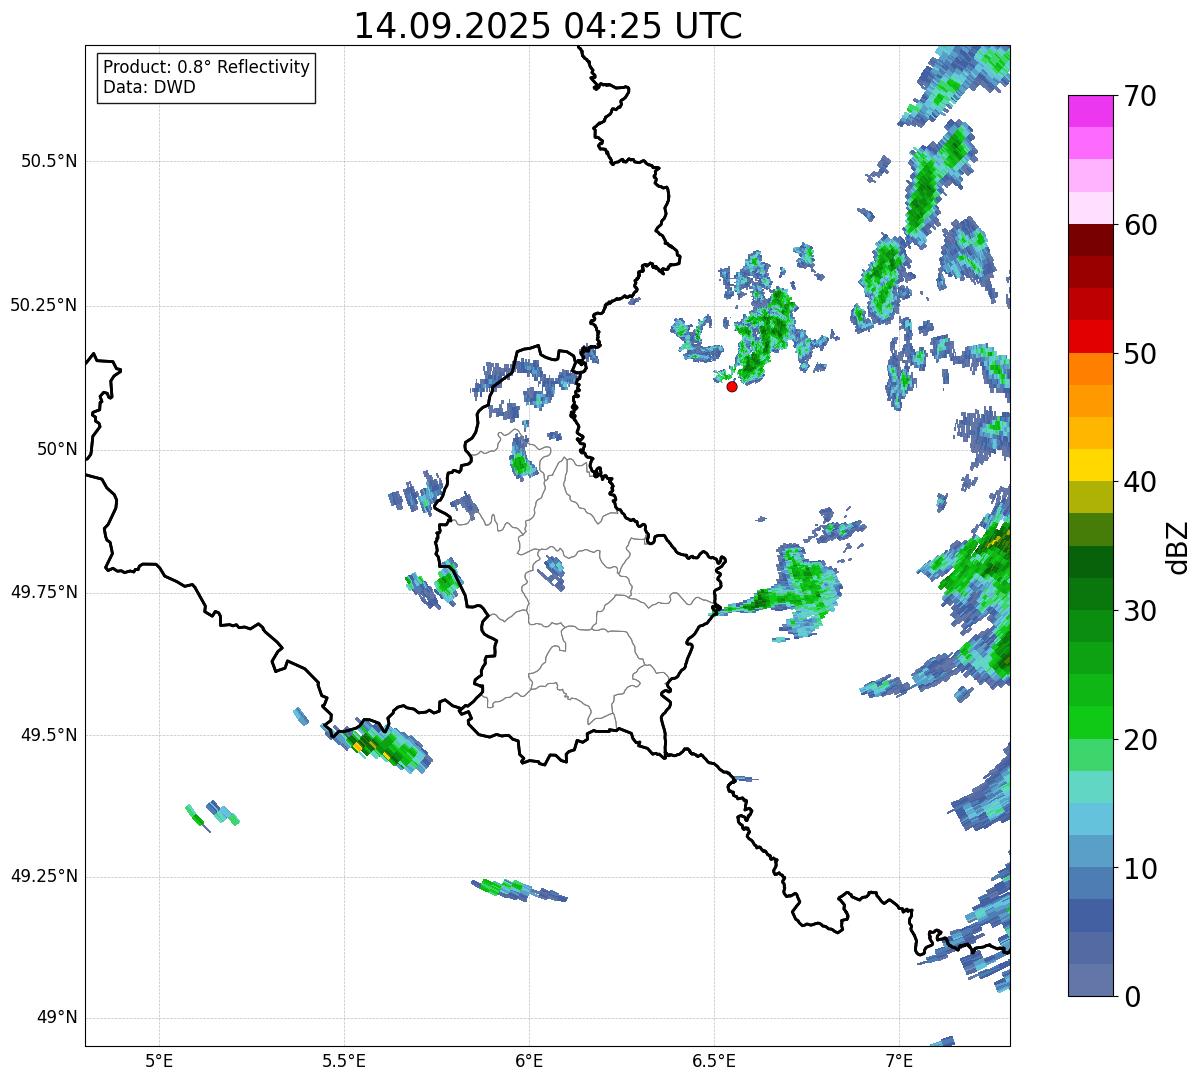This screenshot has width=1202, height=1081.
Task: Click the red radar station marker
Action: [x=732, y=386]
